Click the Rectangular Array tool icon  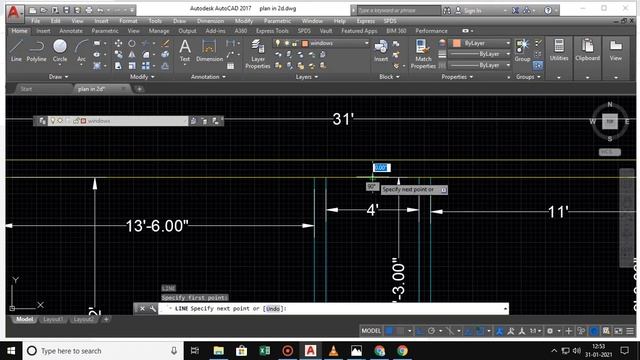pyautogui.click(x=146, y=65)
